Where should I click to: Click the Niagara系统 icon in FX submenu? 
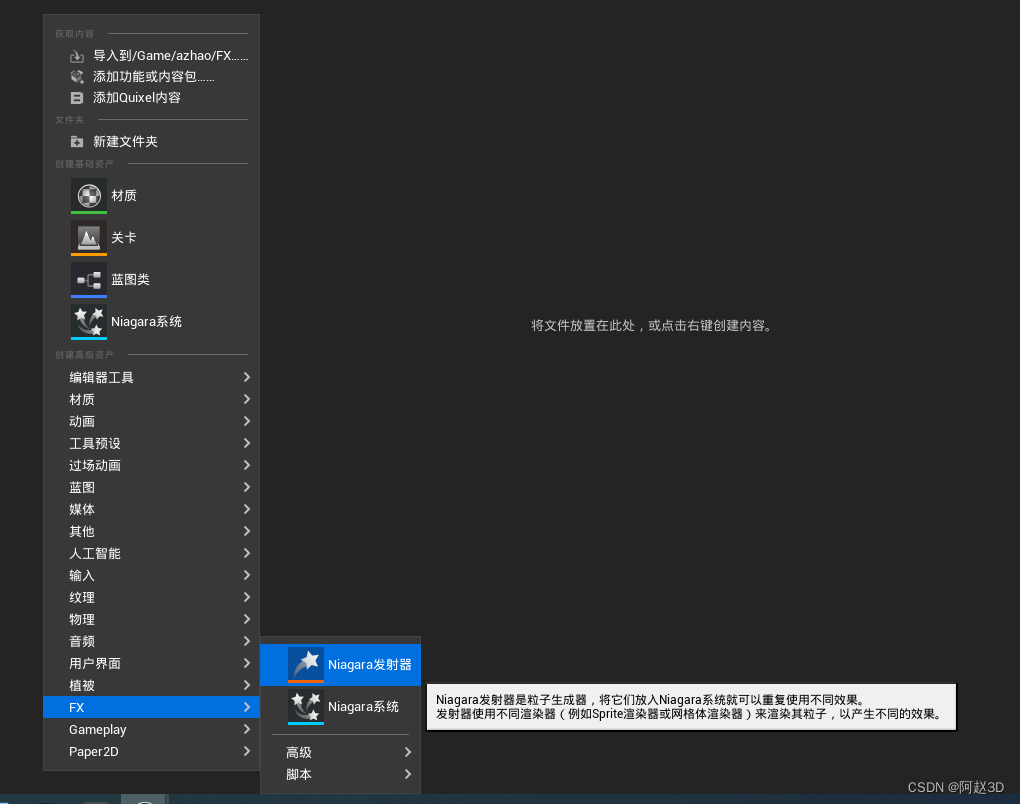click(306, 707)
